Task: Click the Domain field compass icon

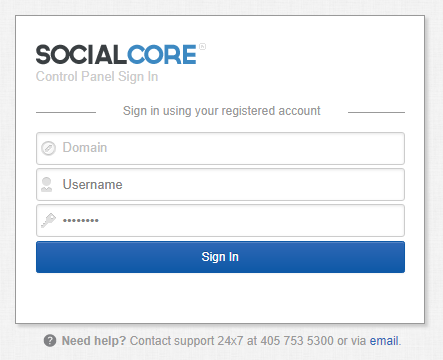Action: click(x=48, y=148)
